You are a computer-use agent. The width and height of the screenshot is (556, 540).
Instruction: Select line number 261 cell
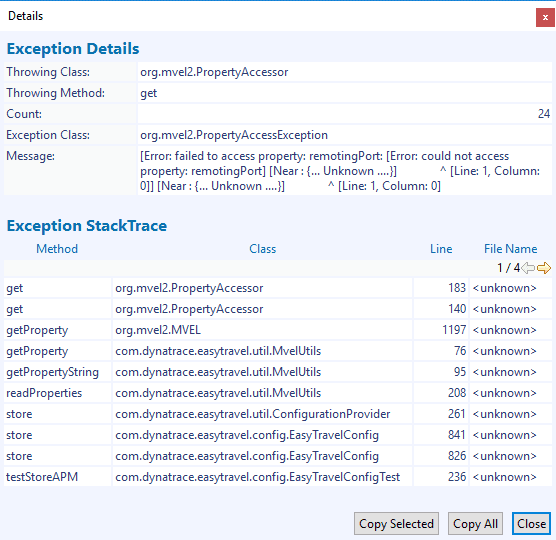441,414
